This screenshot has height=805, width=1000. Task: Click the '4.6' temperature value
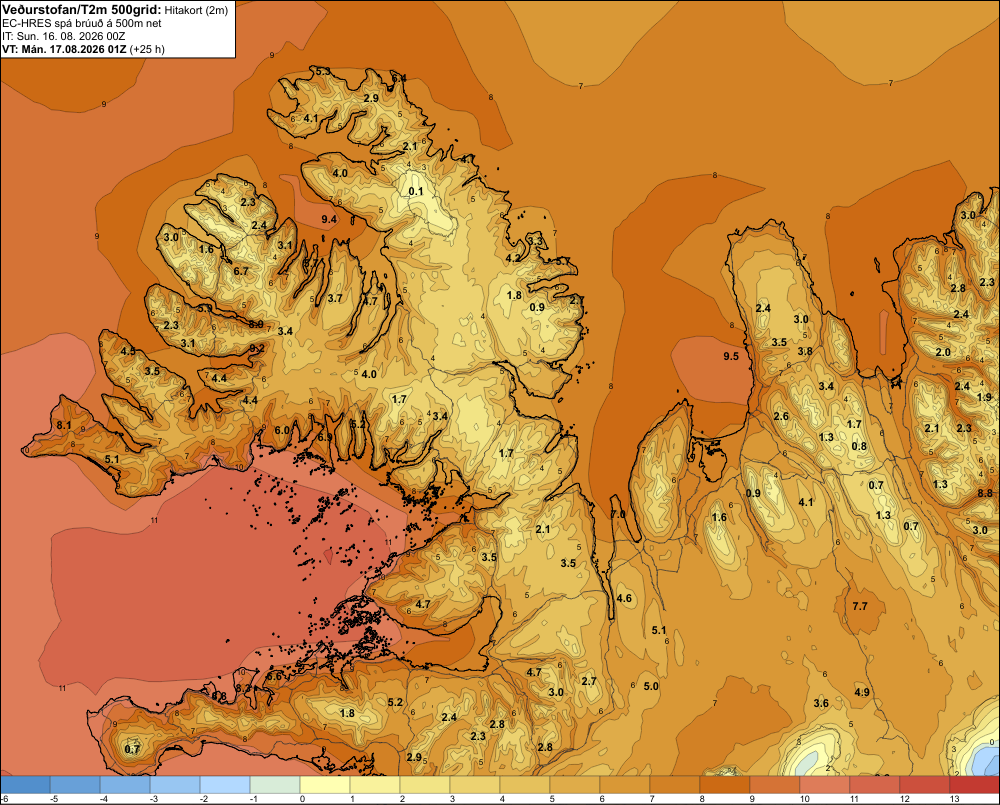624,598
